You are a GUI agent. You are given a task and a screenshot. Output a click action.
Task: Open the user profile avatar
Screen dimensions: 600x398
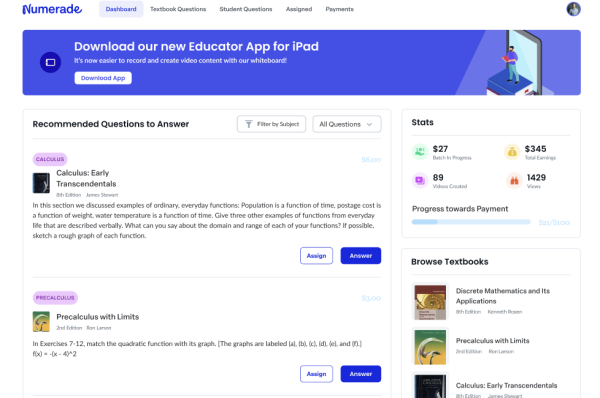pos(573,9)
